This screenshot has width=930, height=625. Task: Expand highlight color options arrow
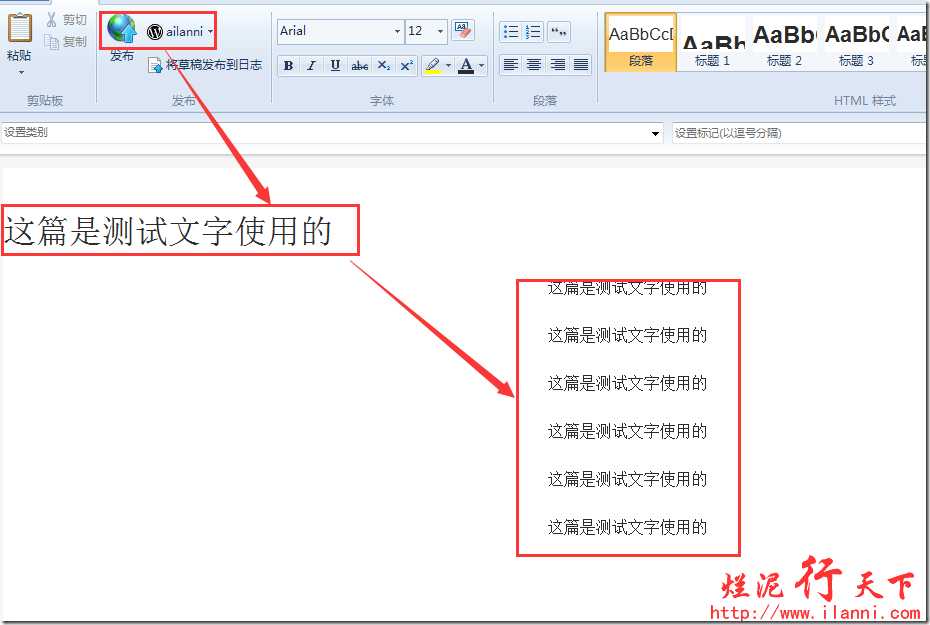coord(448,65)
